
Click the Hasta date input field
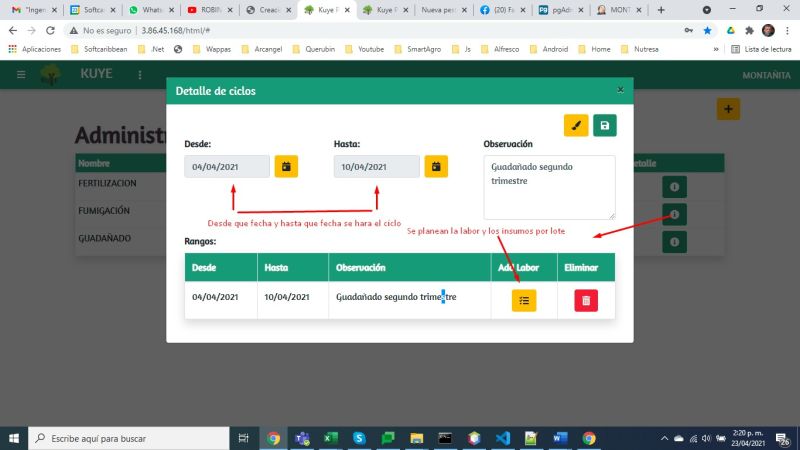click(376, 167)
